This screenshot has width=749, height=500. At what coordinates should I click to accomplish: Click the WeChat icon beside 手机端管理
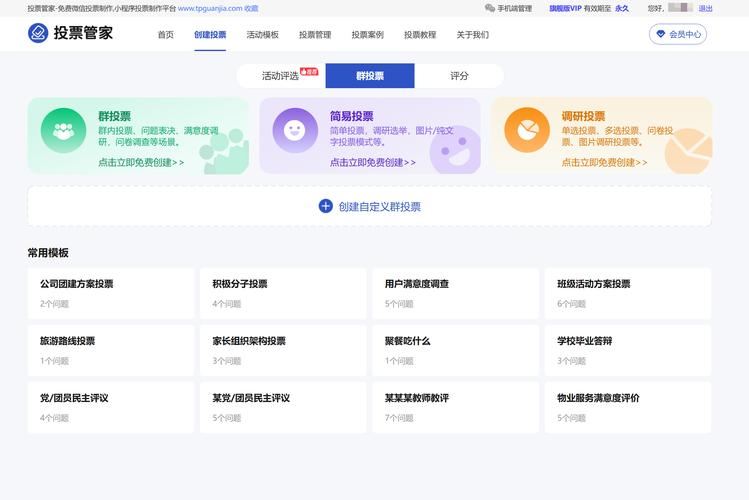(490, 8)
